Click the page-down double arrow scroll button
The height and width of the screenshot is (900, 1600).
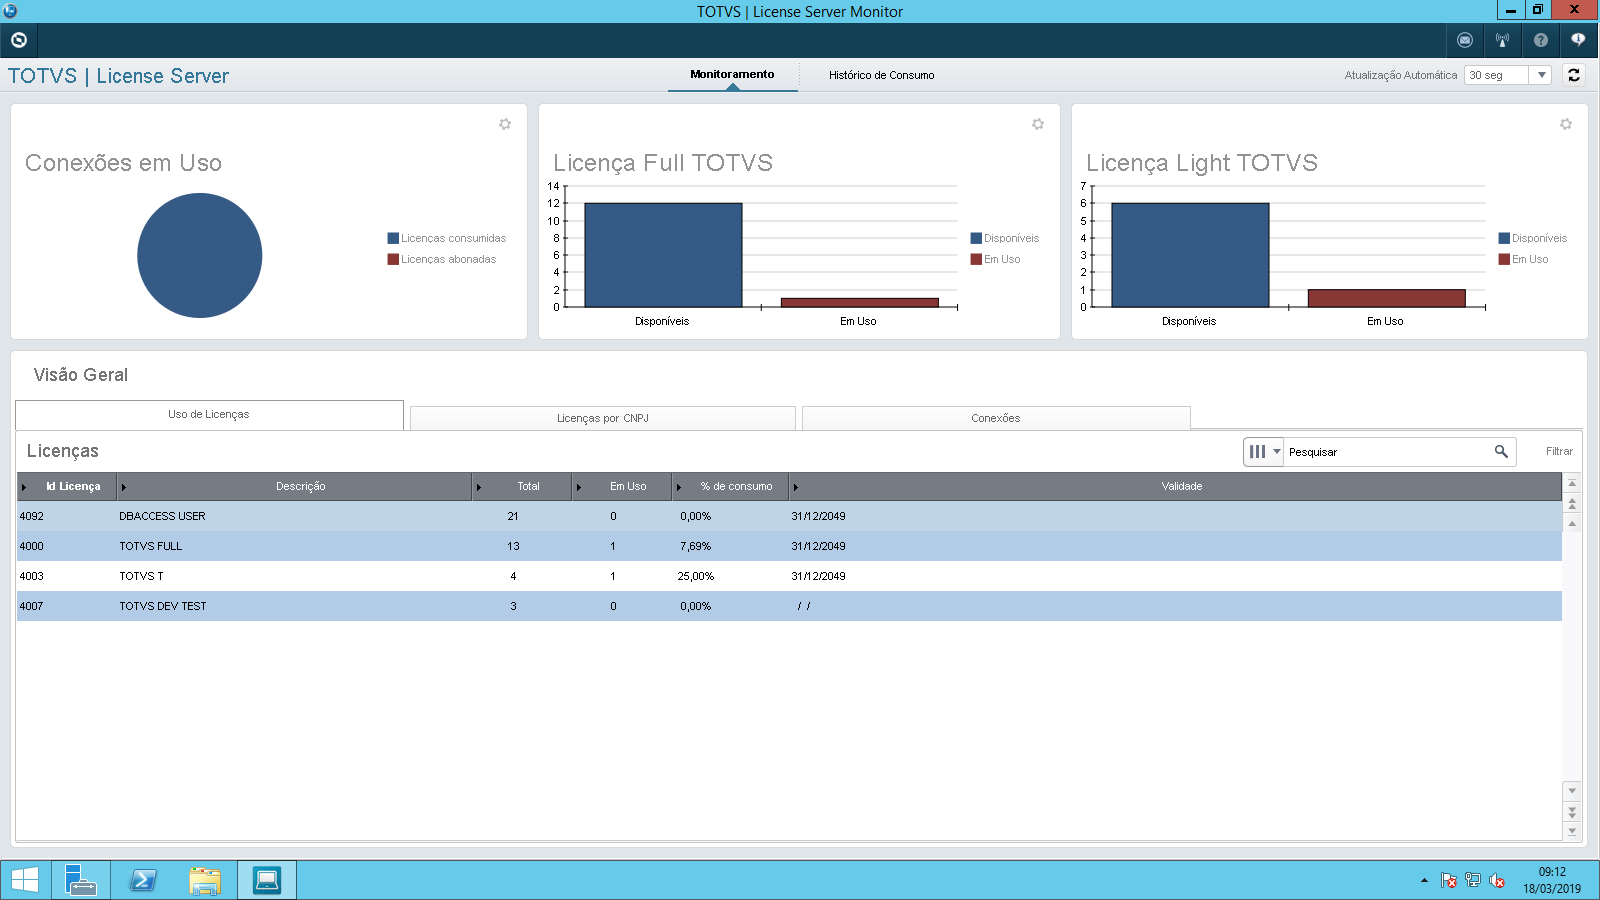point(1572,812)
